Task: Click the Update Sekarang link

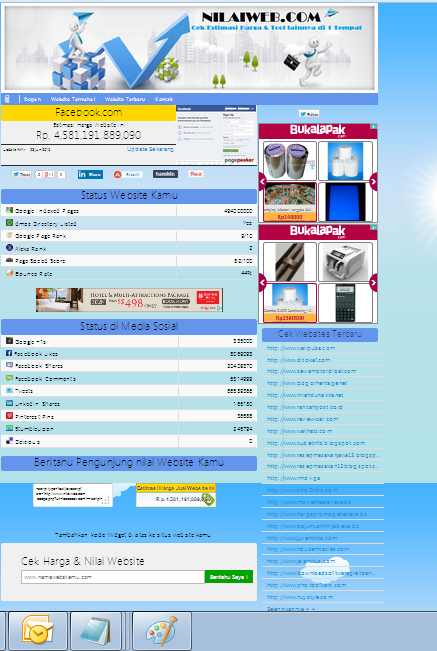Action: 150,149
